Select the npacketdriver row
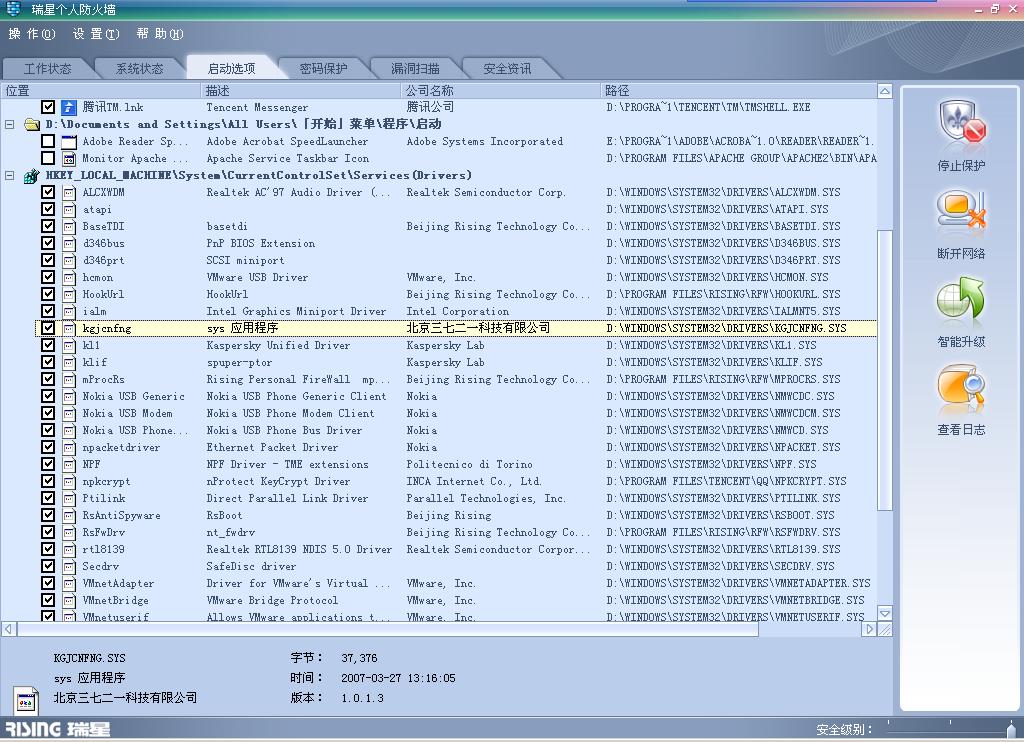This screenshot has height=742, width=1024. pos(456,447)
